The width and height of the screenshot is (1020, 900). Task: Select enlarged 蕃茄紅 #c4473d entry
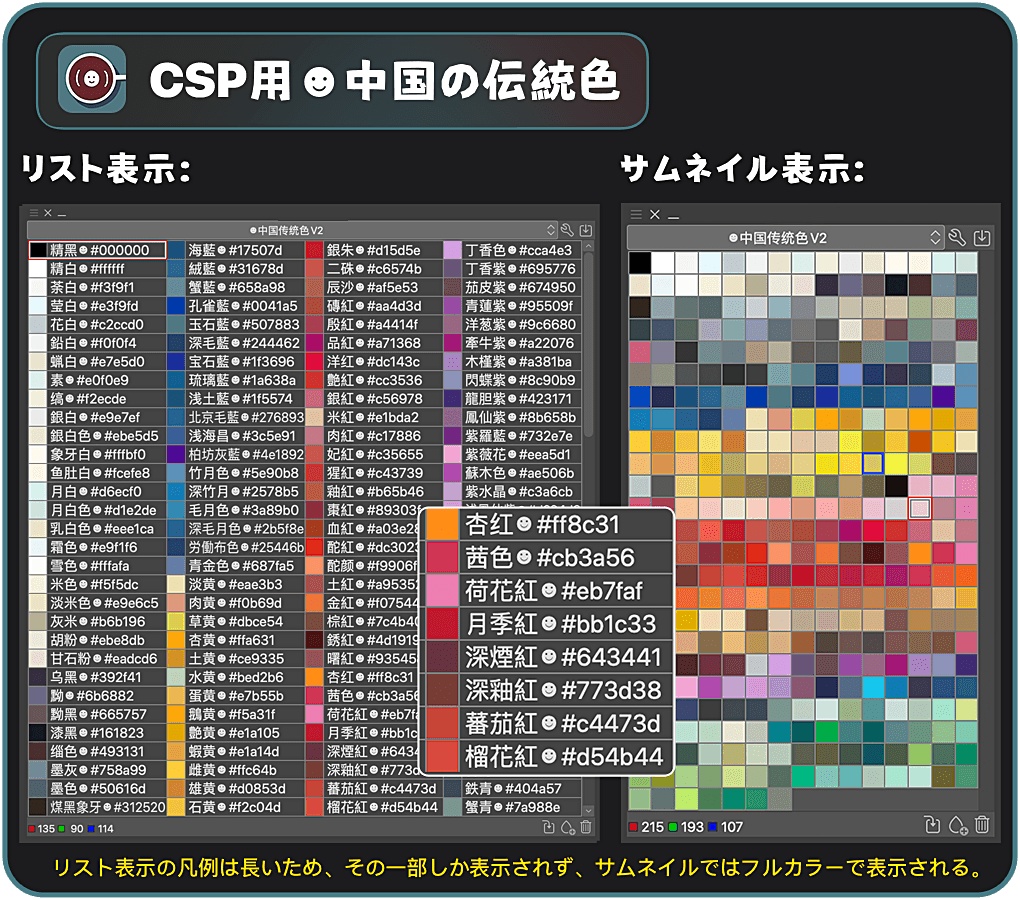[548, 724]
